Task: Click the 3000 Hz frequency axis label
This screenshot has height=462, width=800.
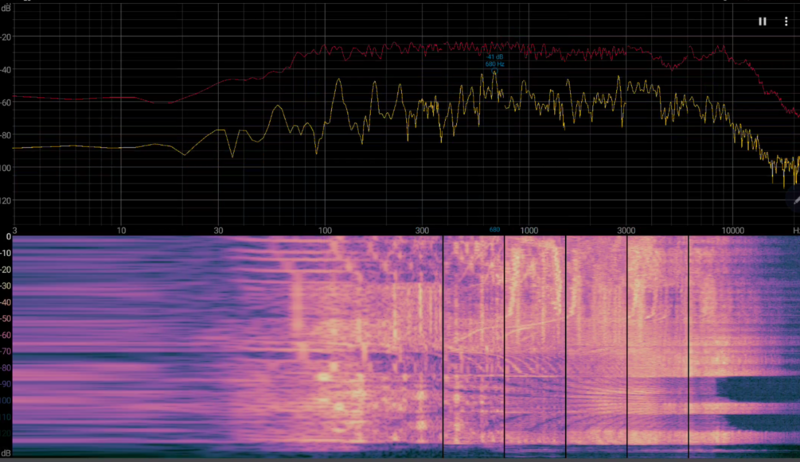Action: 627,229
